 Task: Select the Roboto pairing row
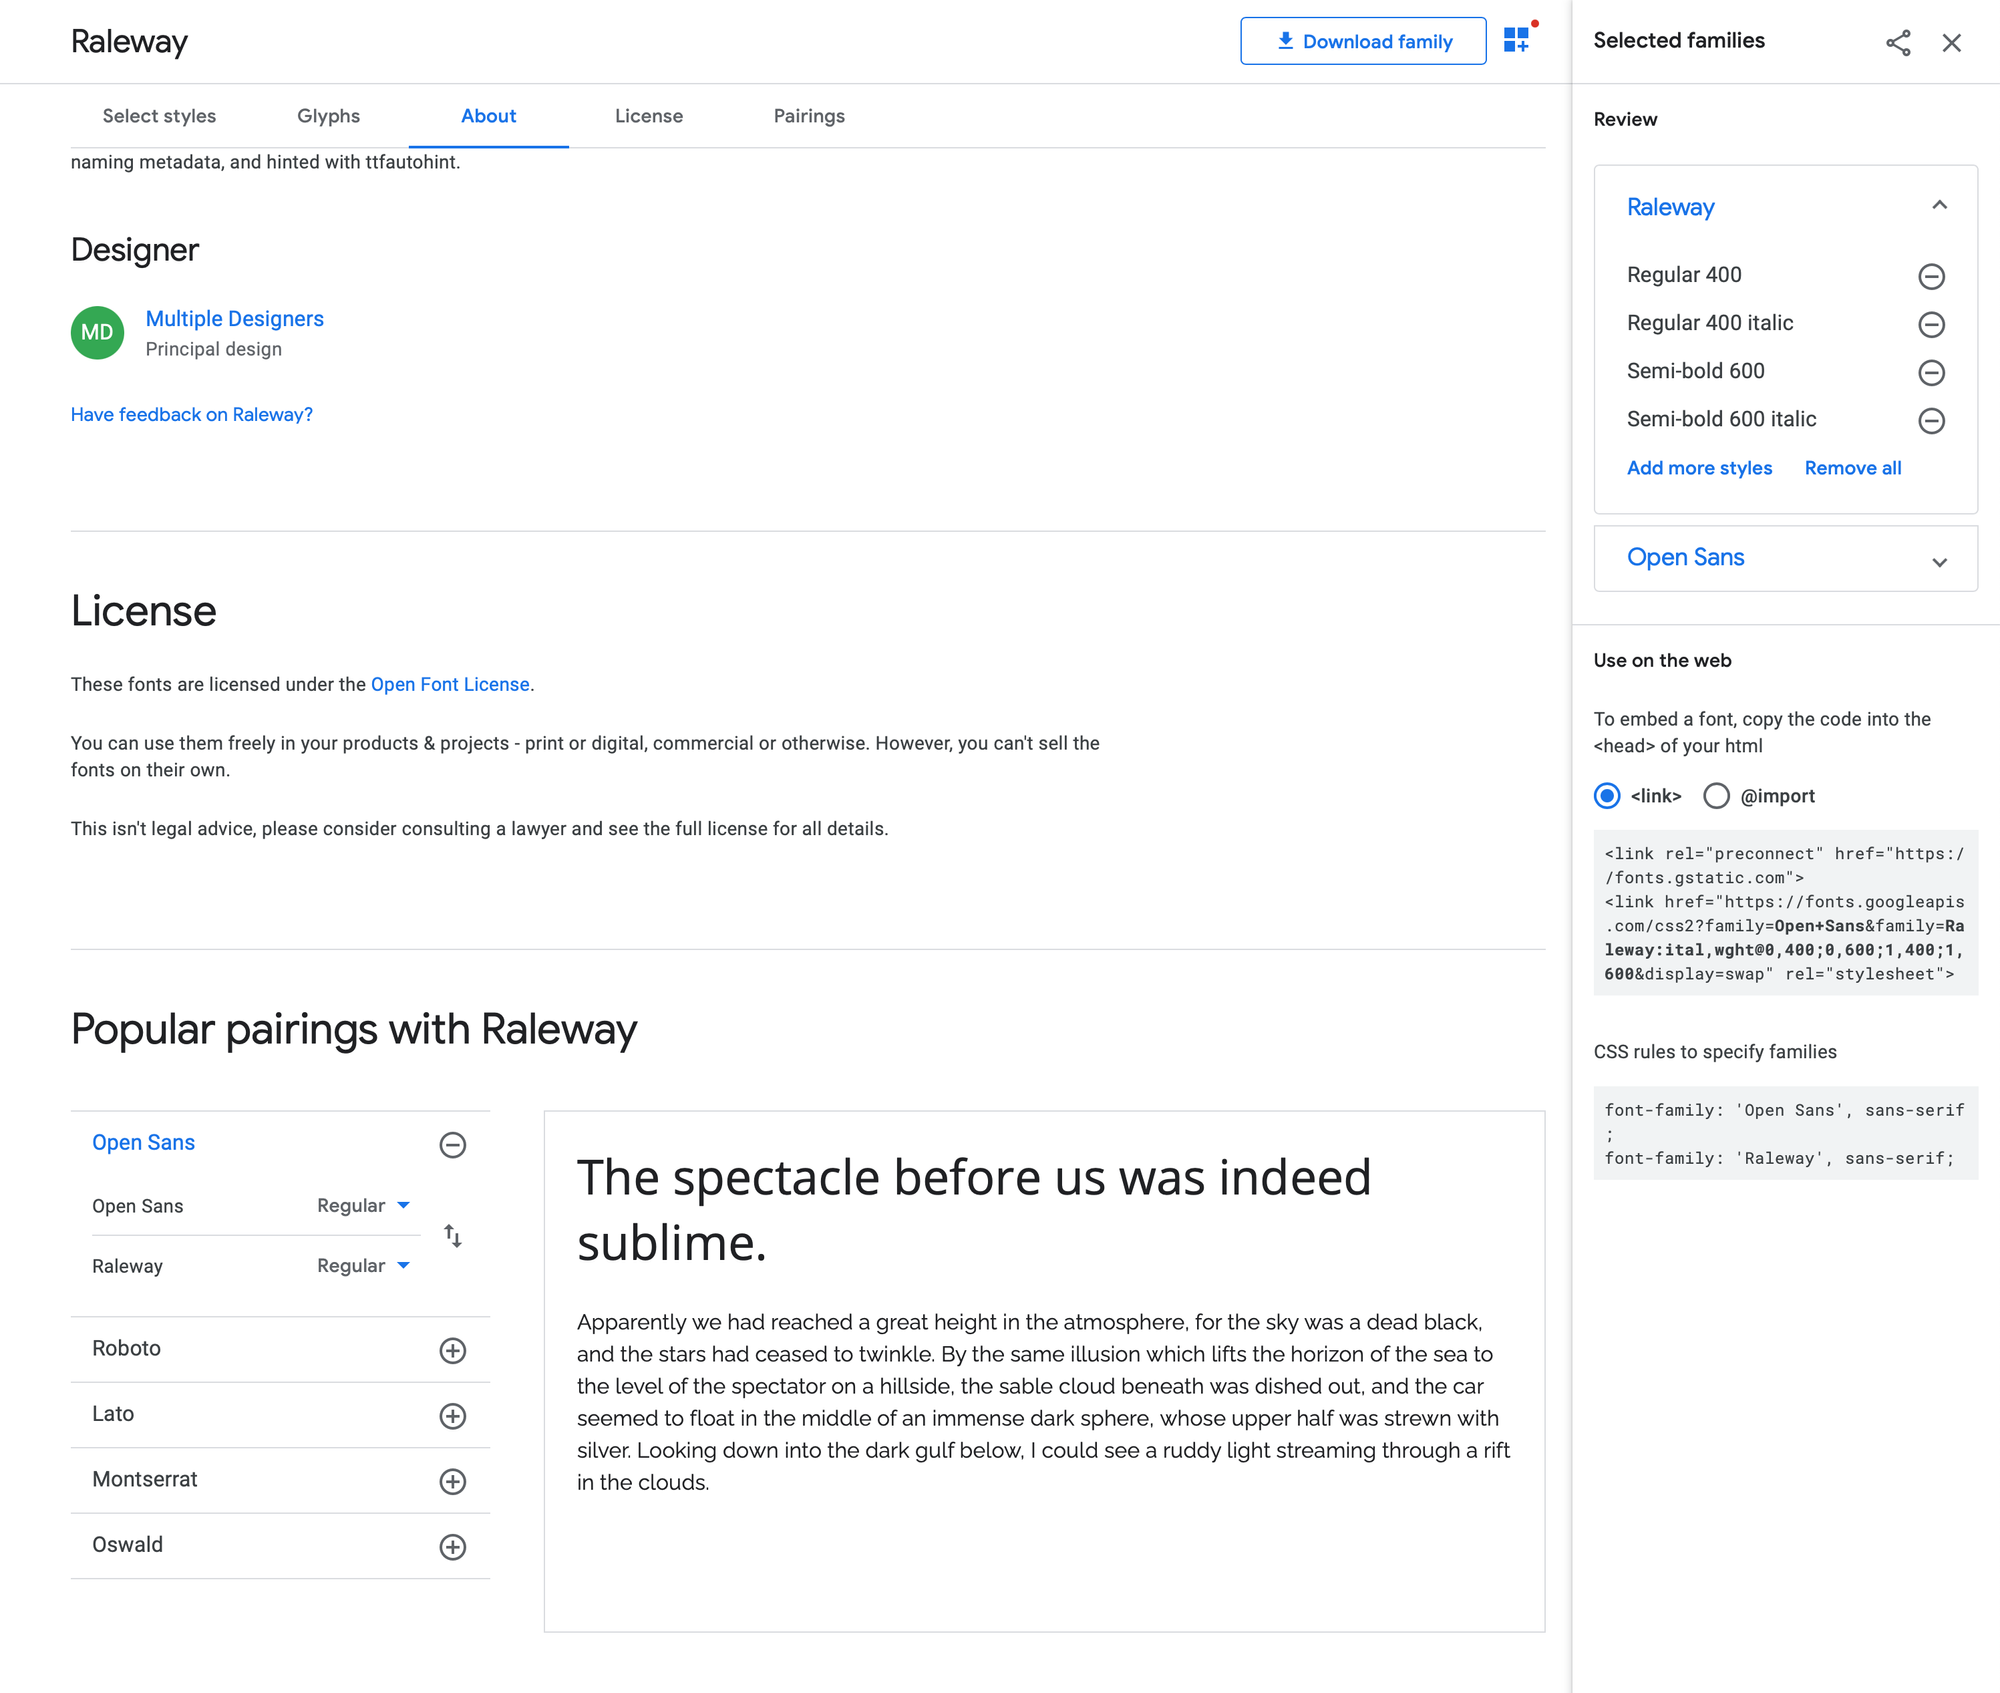click(280, 1349)
